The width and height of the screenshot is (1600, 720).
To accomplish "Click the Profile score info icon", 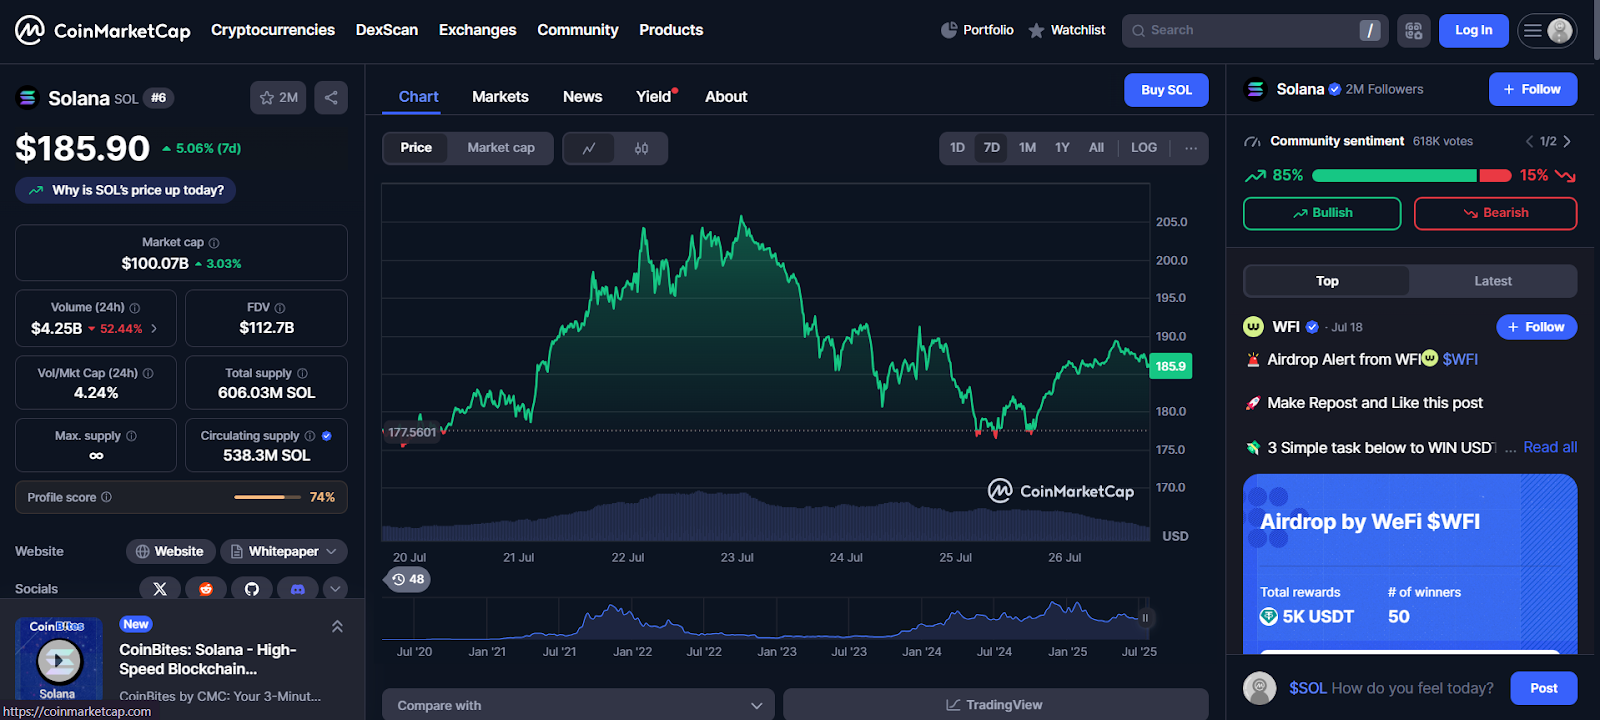I will [x=107, y=497].
